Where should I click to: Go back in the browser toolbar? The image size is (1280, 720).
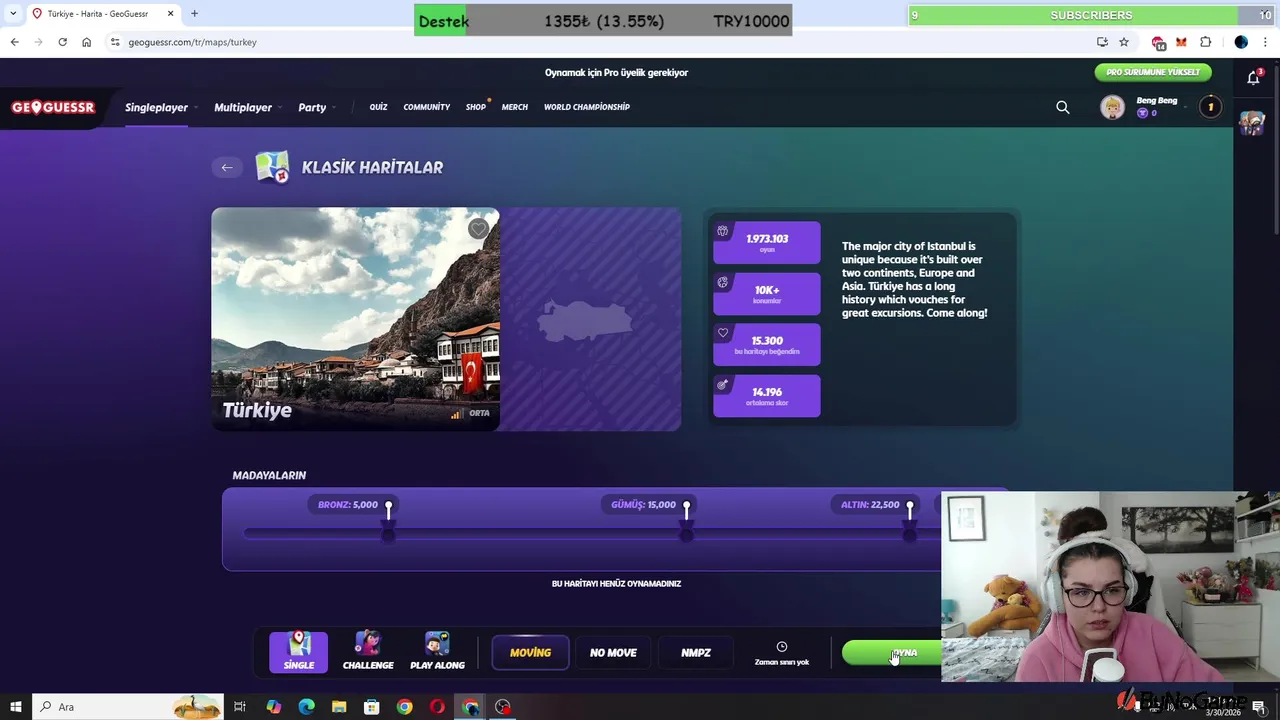(x=14, y=42)
